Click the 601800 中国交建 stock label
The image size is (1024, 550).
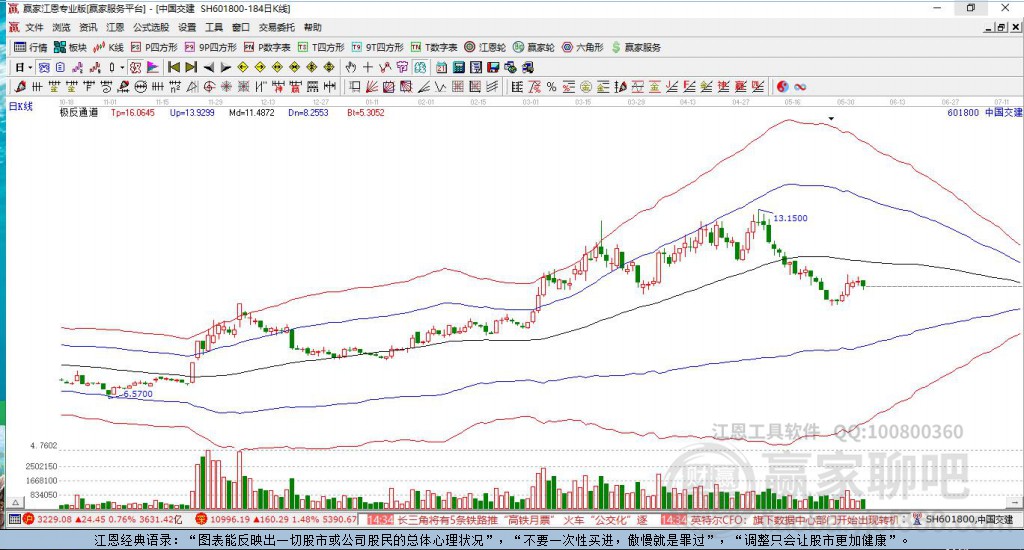(x=985, y=112)
